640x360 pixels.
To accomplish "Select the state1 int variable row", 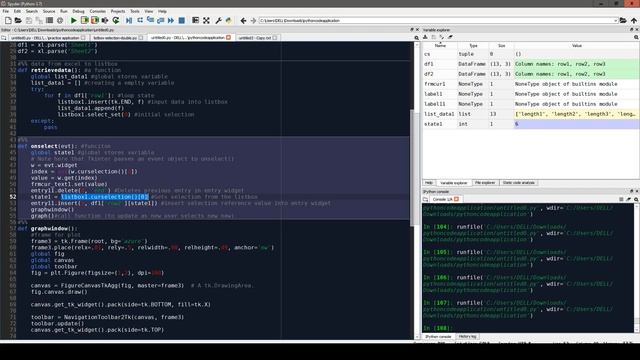I will click(531, 124).
